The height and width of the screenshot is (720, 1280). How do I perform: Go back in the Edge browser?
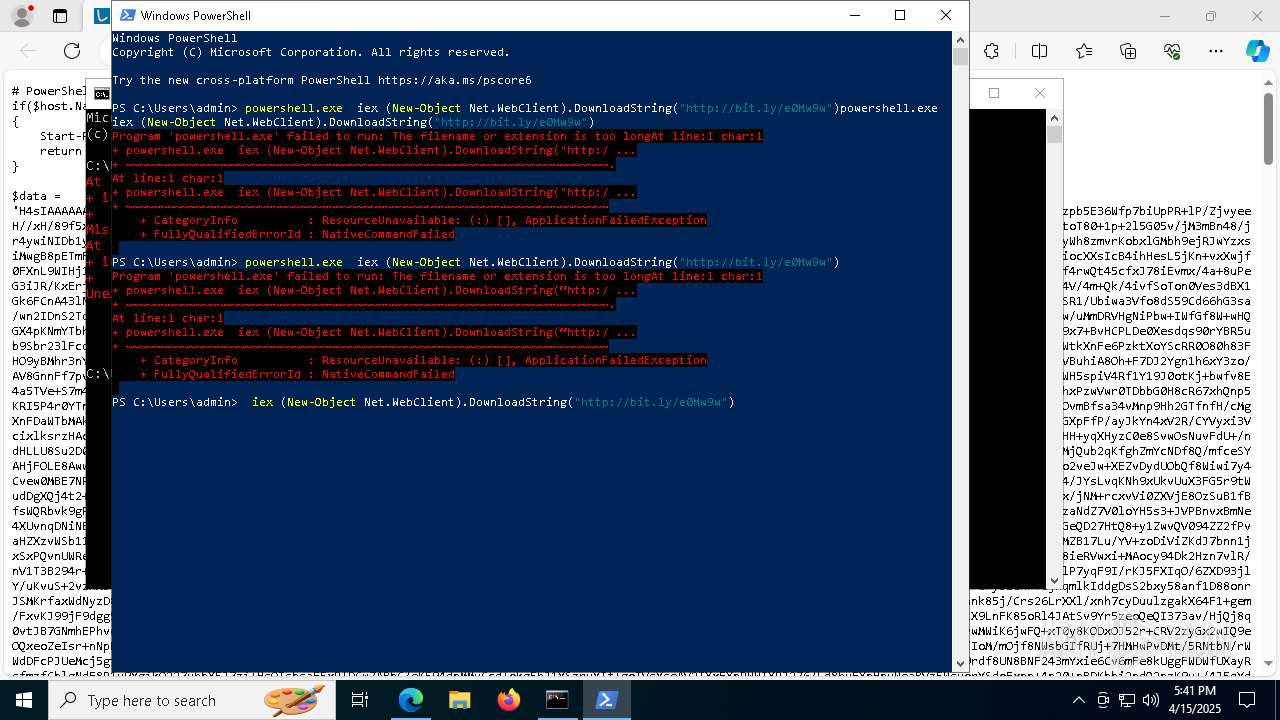click(28, 51)
